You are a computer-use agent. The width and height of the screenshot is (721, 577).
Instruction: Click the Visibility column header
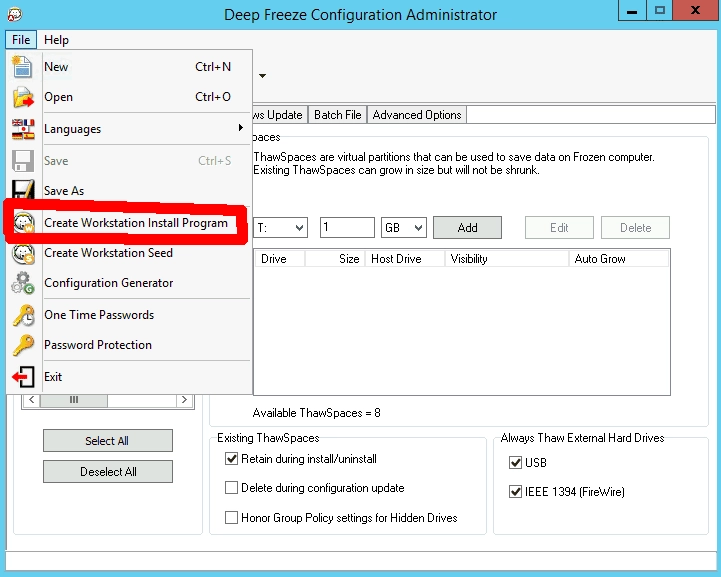pos(507,259)
